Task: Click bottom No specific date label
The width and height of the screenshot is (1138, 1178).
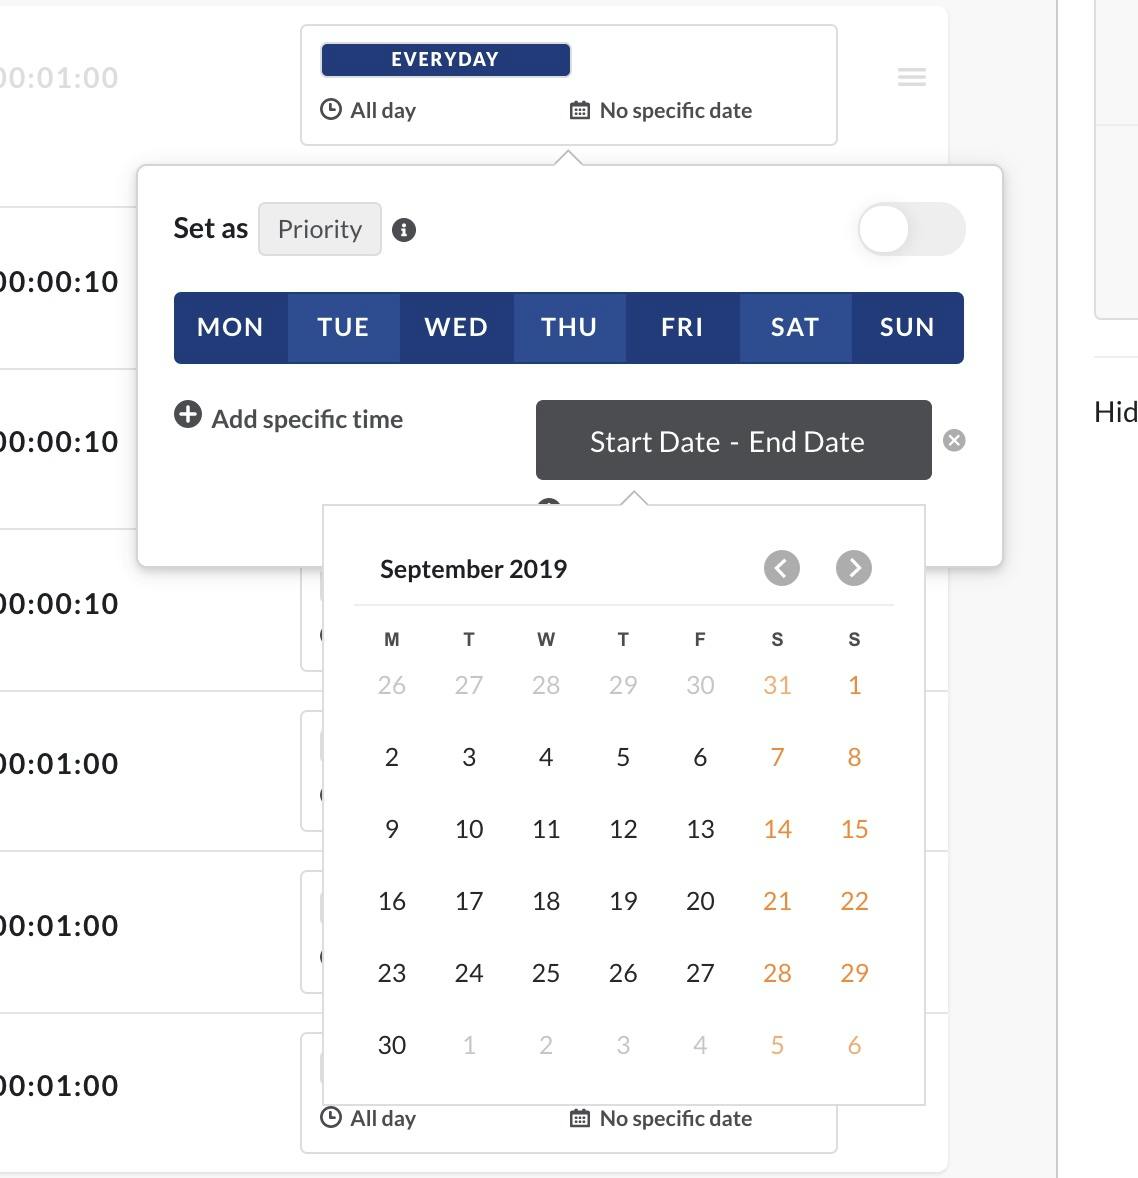Action: (x=676, y=1119)
